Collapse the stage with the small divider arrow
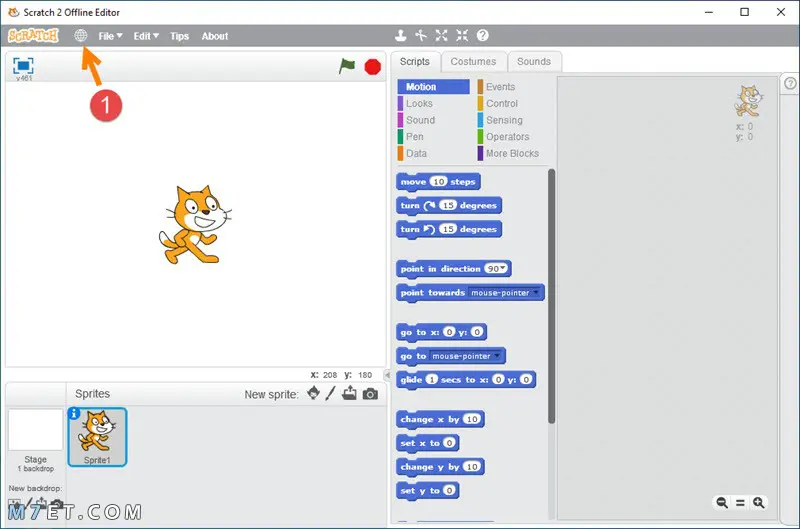Screen dimensions: 800x529 pyautogui.click(x=387, y=375)
